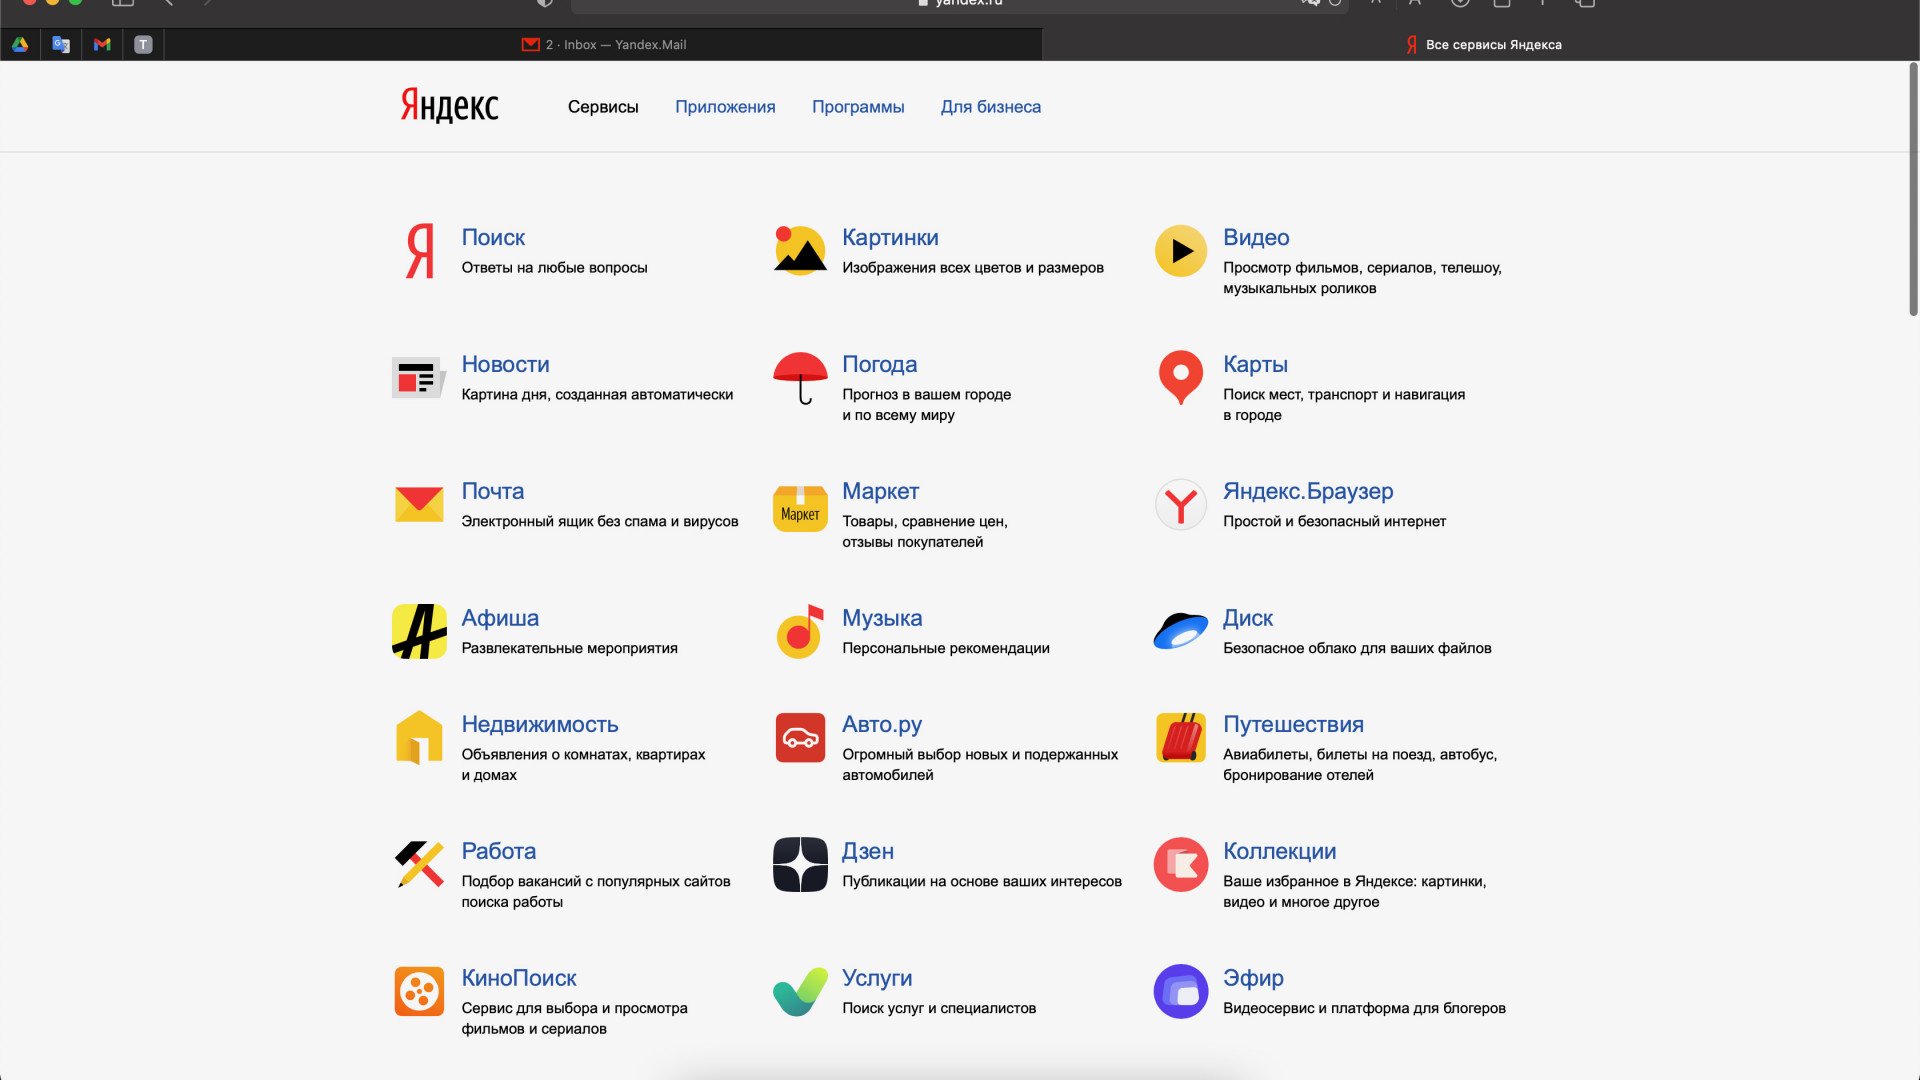Screen dimensions: 1920x1080
Task: Open the blue Disk saucer icon
Action: pyautogui.click(x=1181, y=632)
